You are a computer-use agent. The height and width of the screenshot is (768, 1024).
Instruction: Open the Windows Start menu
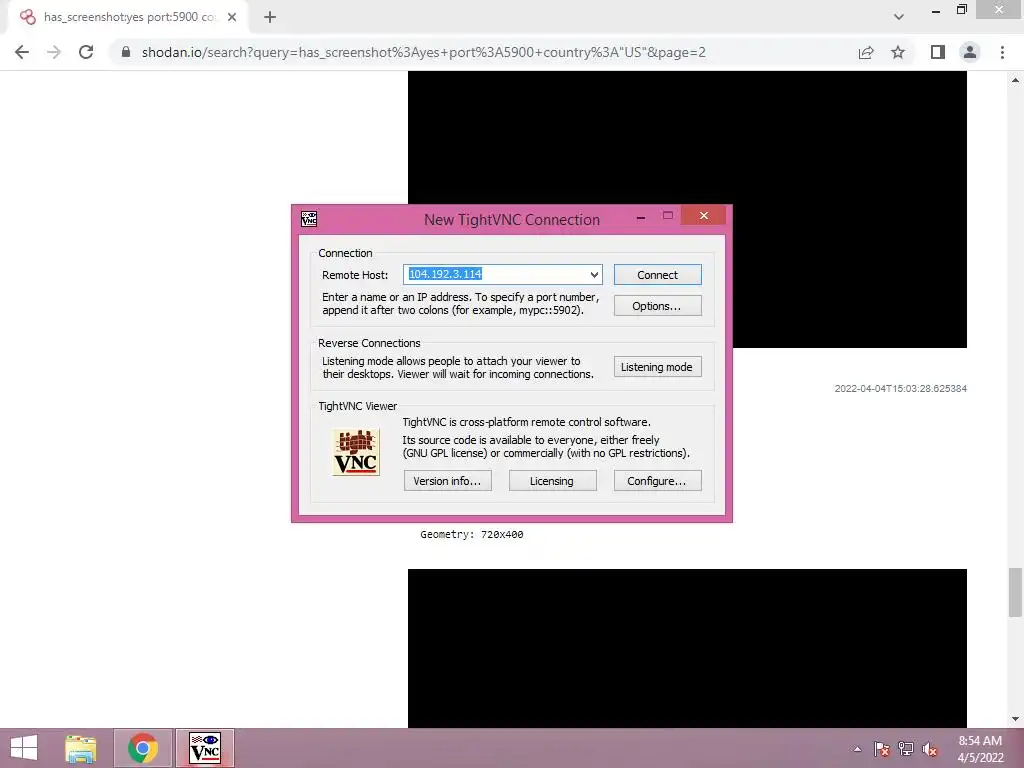[24, 748]
